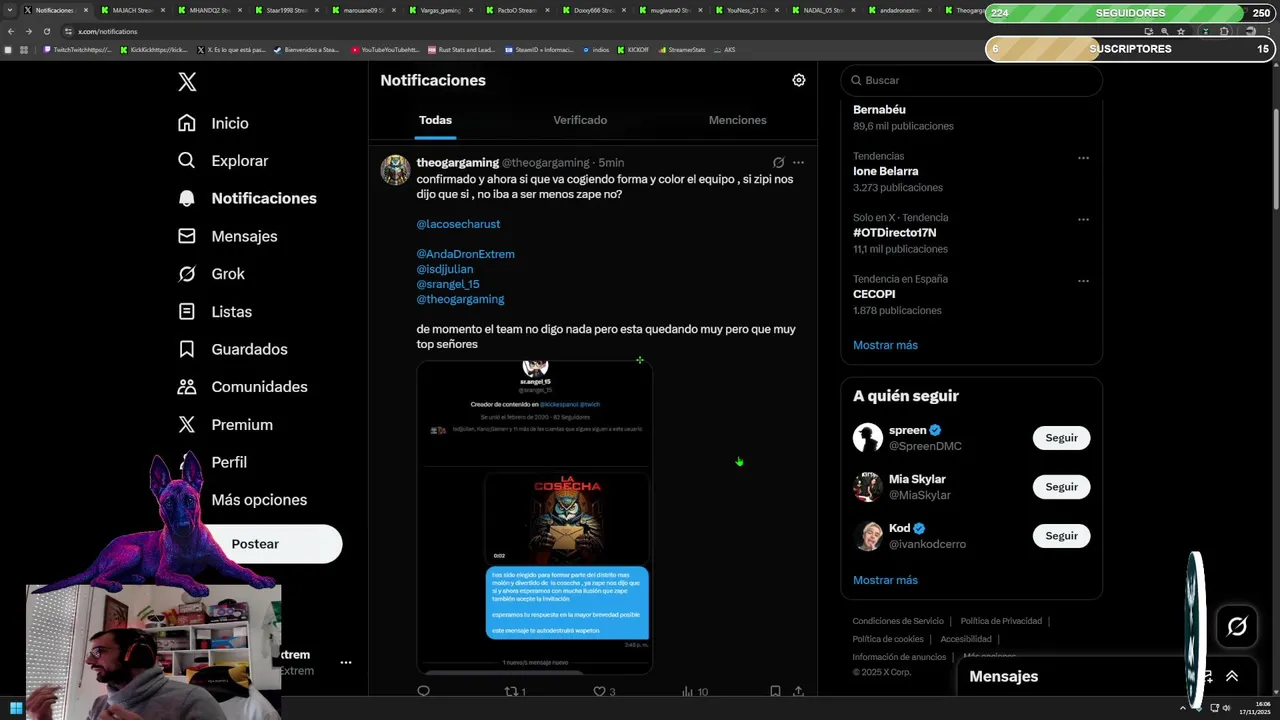Follow spreen with Seguir button

coord(1061,438)
